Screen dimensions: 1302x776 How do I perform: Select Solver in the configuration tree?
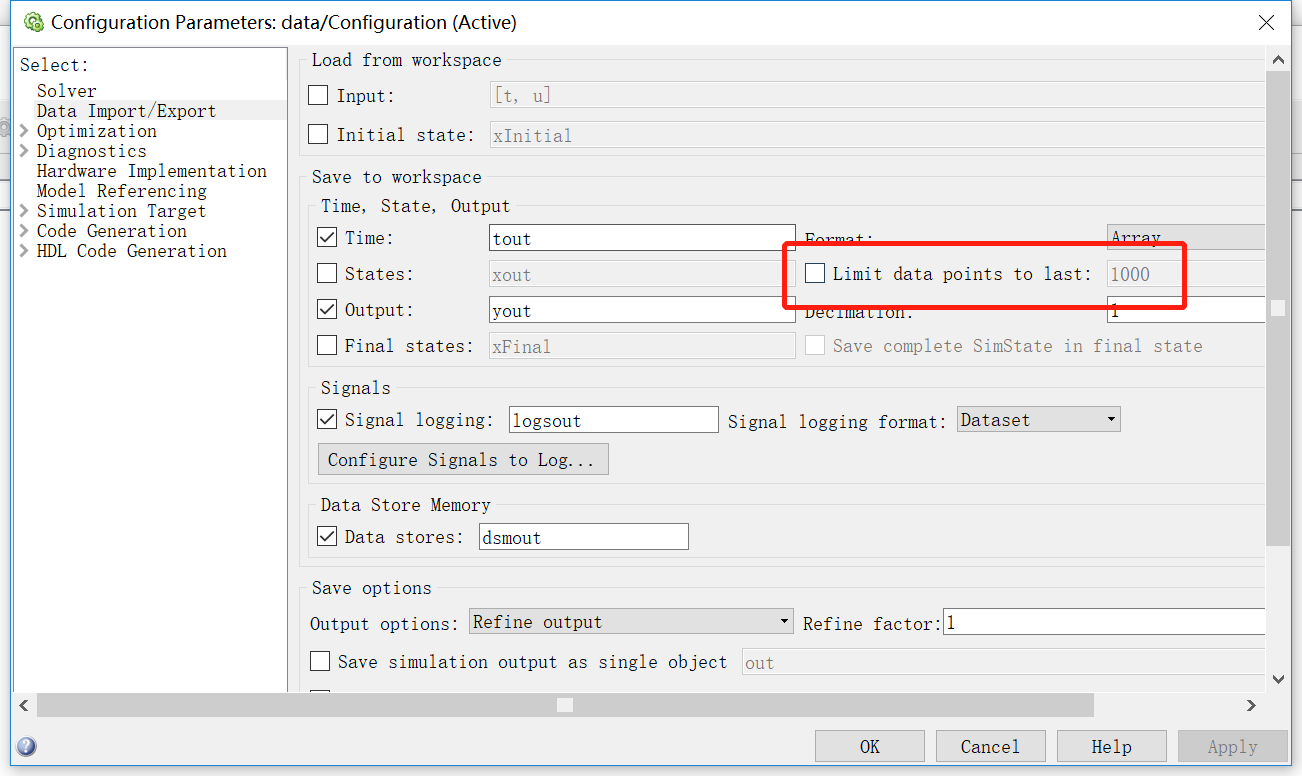[66, 90]
